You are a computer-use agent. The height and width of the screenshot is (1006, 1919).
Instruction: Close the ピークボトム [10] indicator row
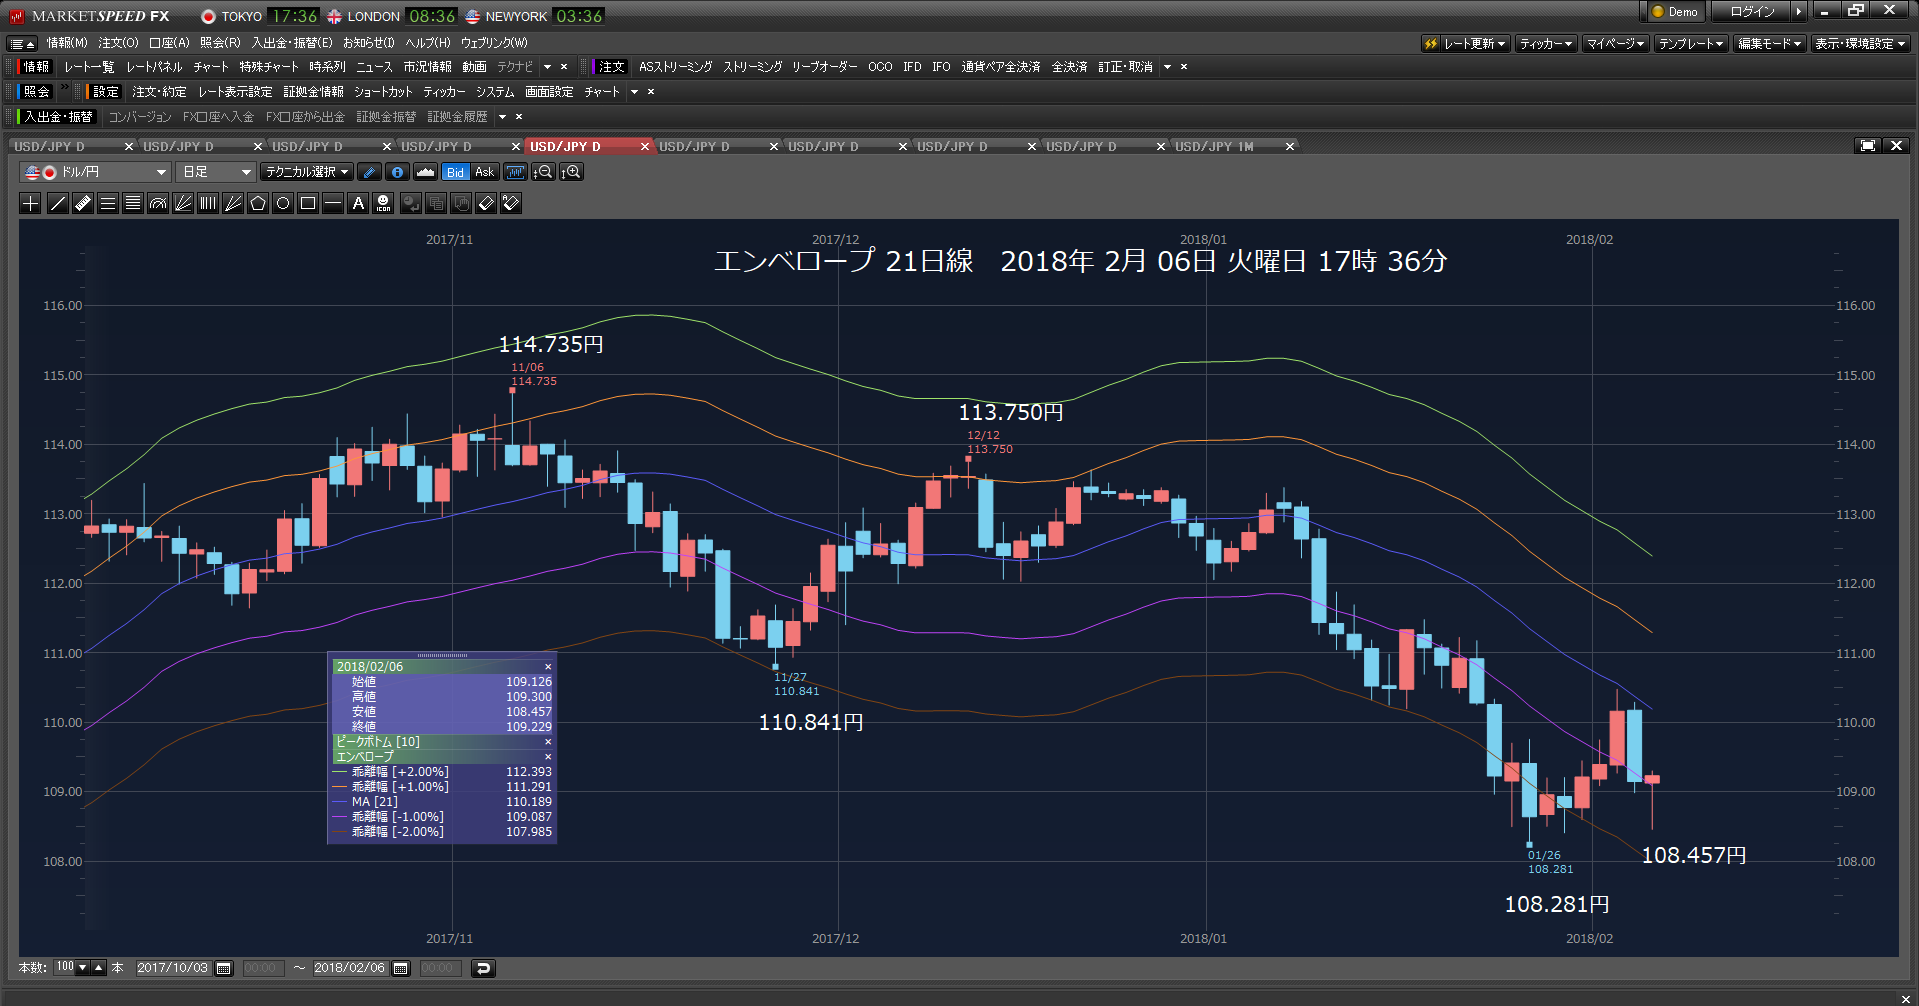(548, 742)
